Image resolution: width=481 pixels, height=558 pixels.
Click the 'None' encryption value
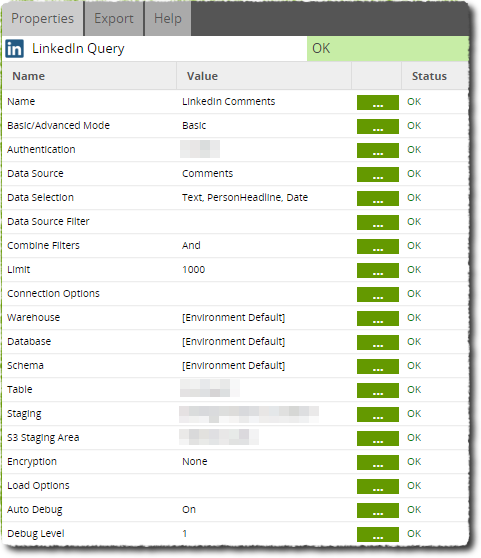(x=195, y=461)
